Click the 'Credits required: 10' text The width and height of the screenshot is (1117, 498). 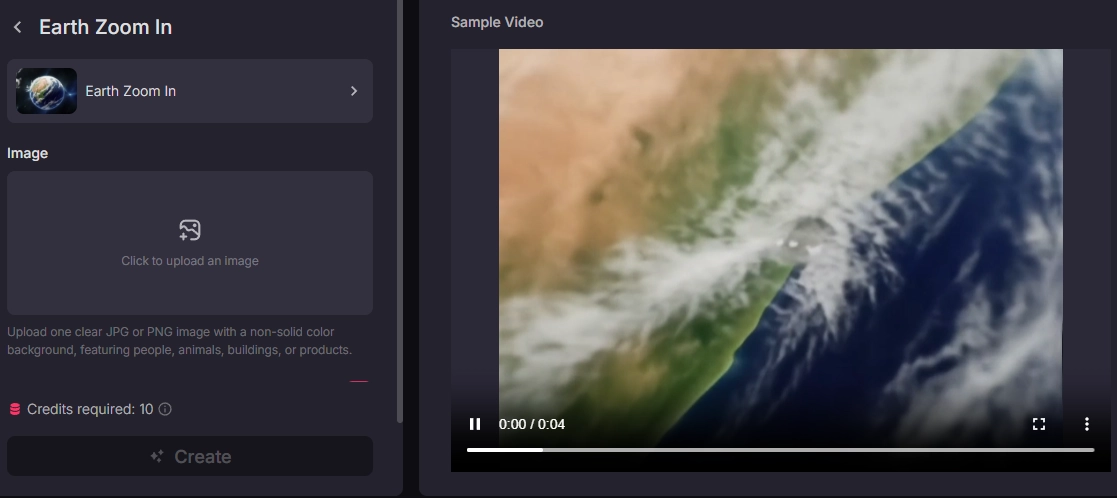click(x=90, y=409)
